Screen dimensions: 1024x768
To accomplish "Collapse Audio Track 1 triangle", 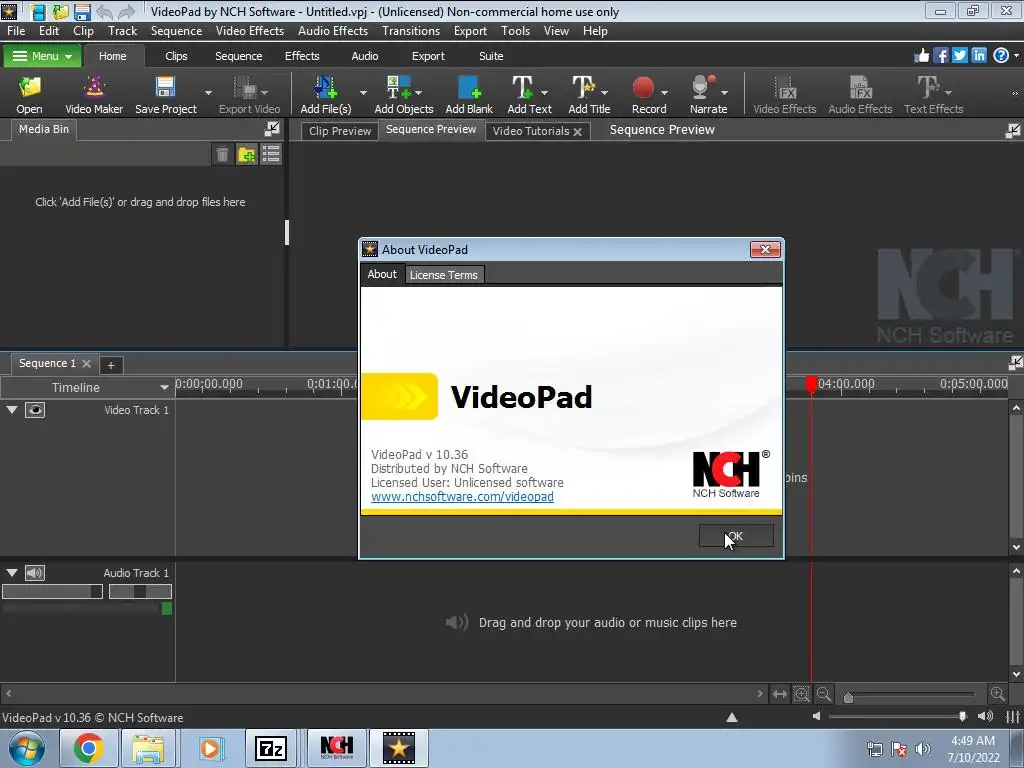I will (12, 572).
